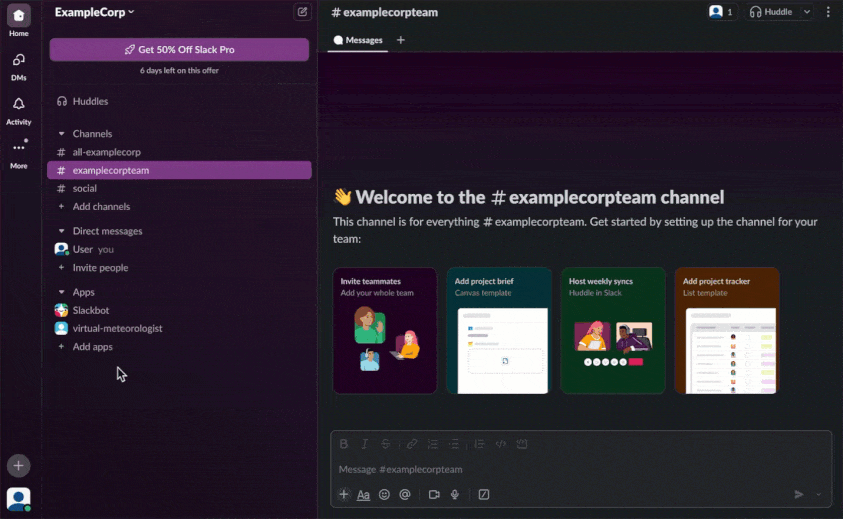Screen dimensions: 843x519
Task: Select the examplecorpteam channel
Action: [x=178, y=170]
